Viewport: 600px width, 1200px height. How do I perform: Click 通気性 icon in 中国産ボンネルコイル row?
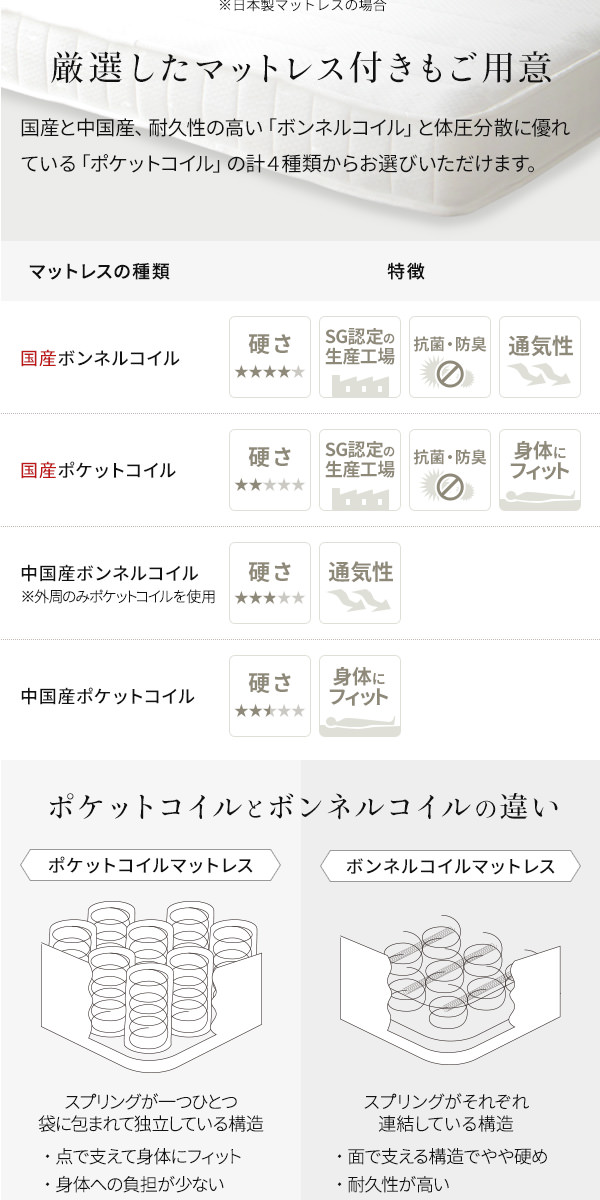tap(360, 583)
